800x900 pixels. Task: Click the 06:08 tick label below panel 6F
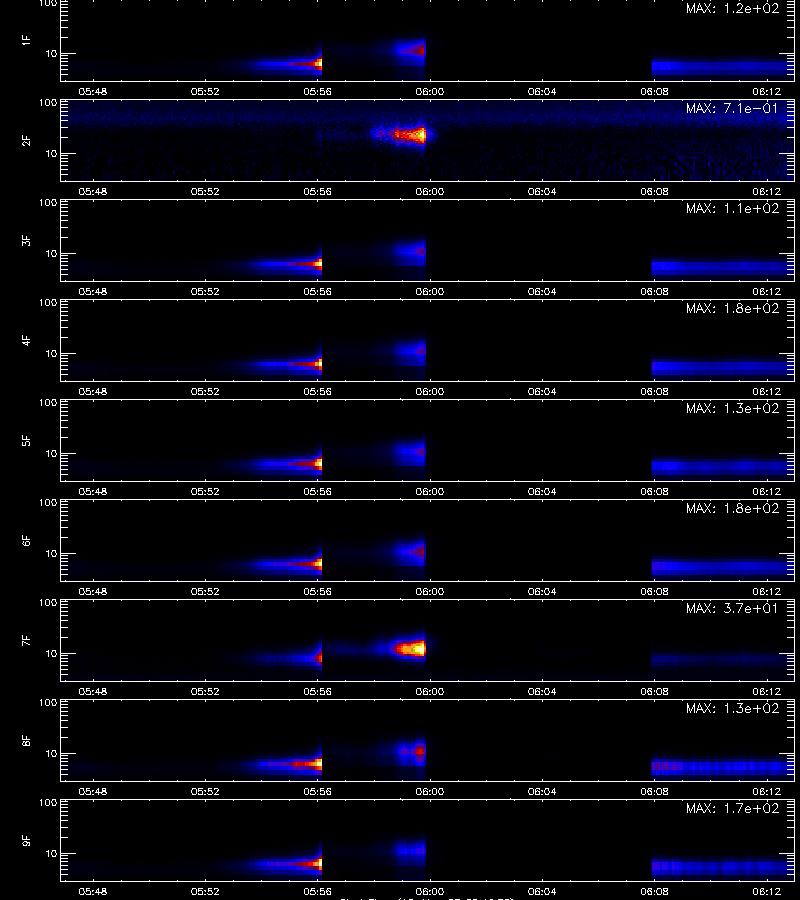click(654, 591)
